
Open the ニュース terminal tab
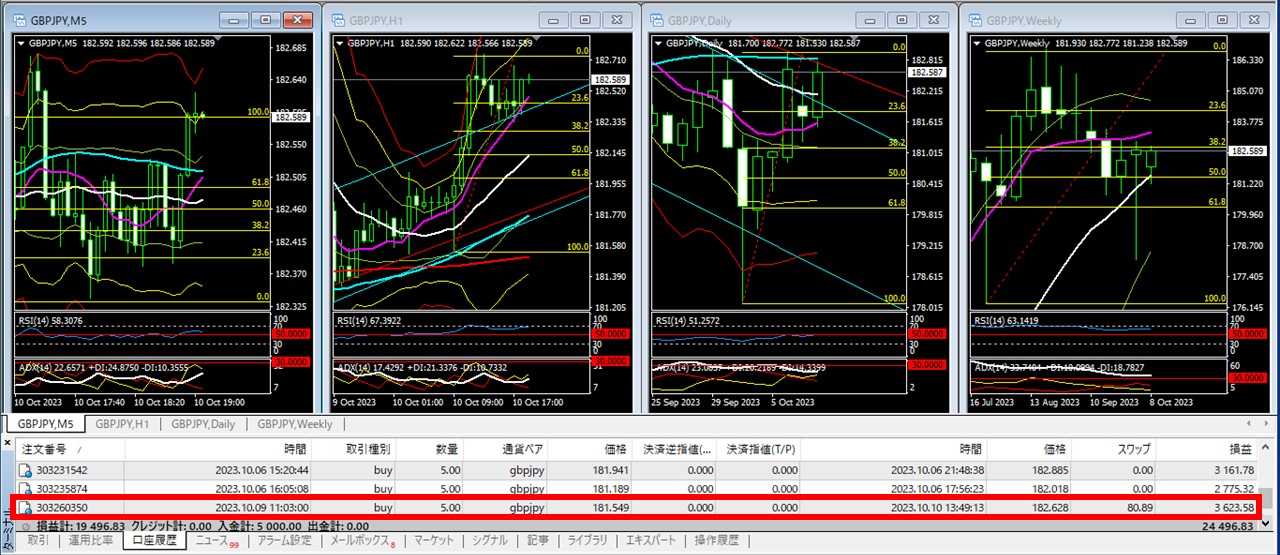(211, 541)
